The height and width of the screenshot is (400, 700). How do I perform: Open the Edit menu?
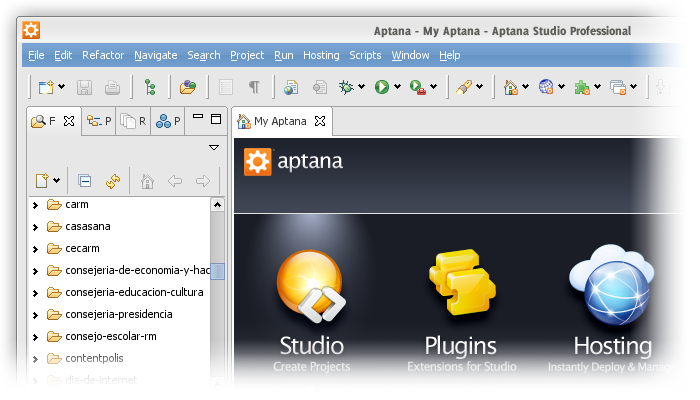63,55
